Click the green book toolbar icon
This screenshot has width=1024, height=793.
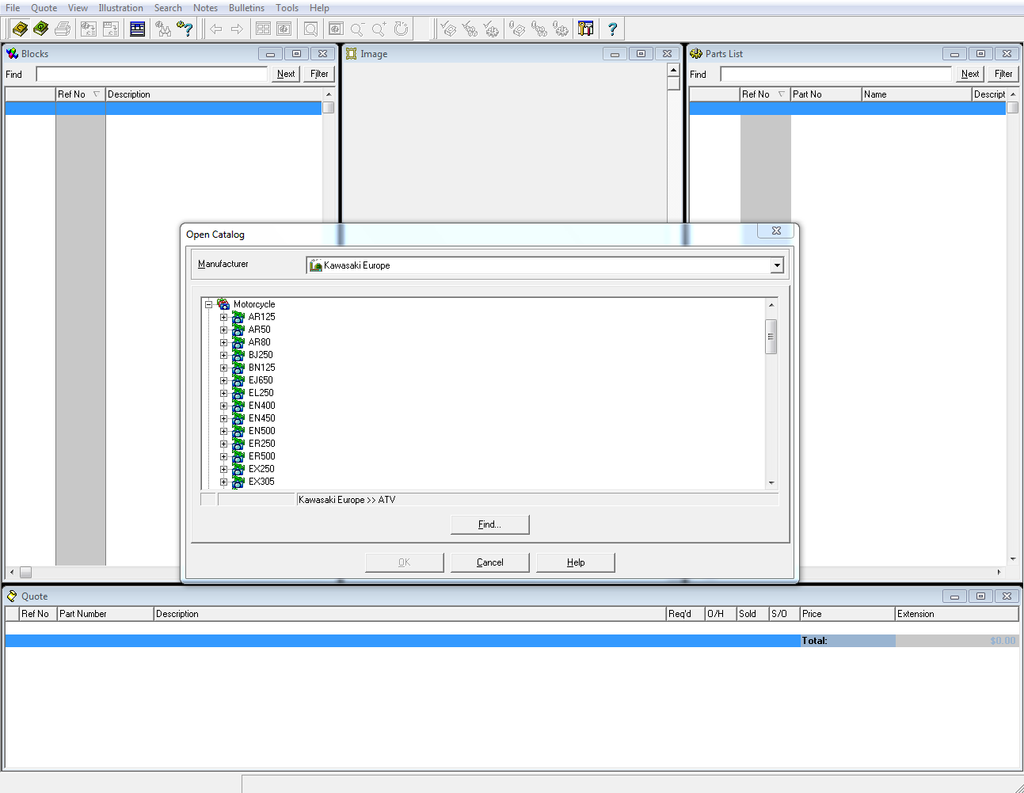point(41,29)
